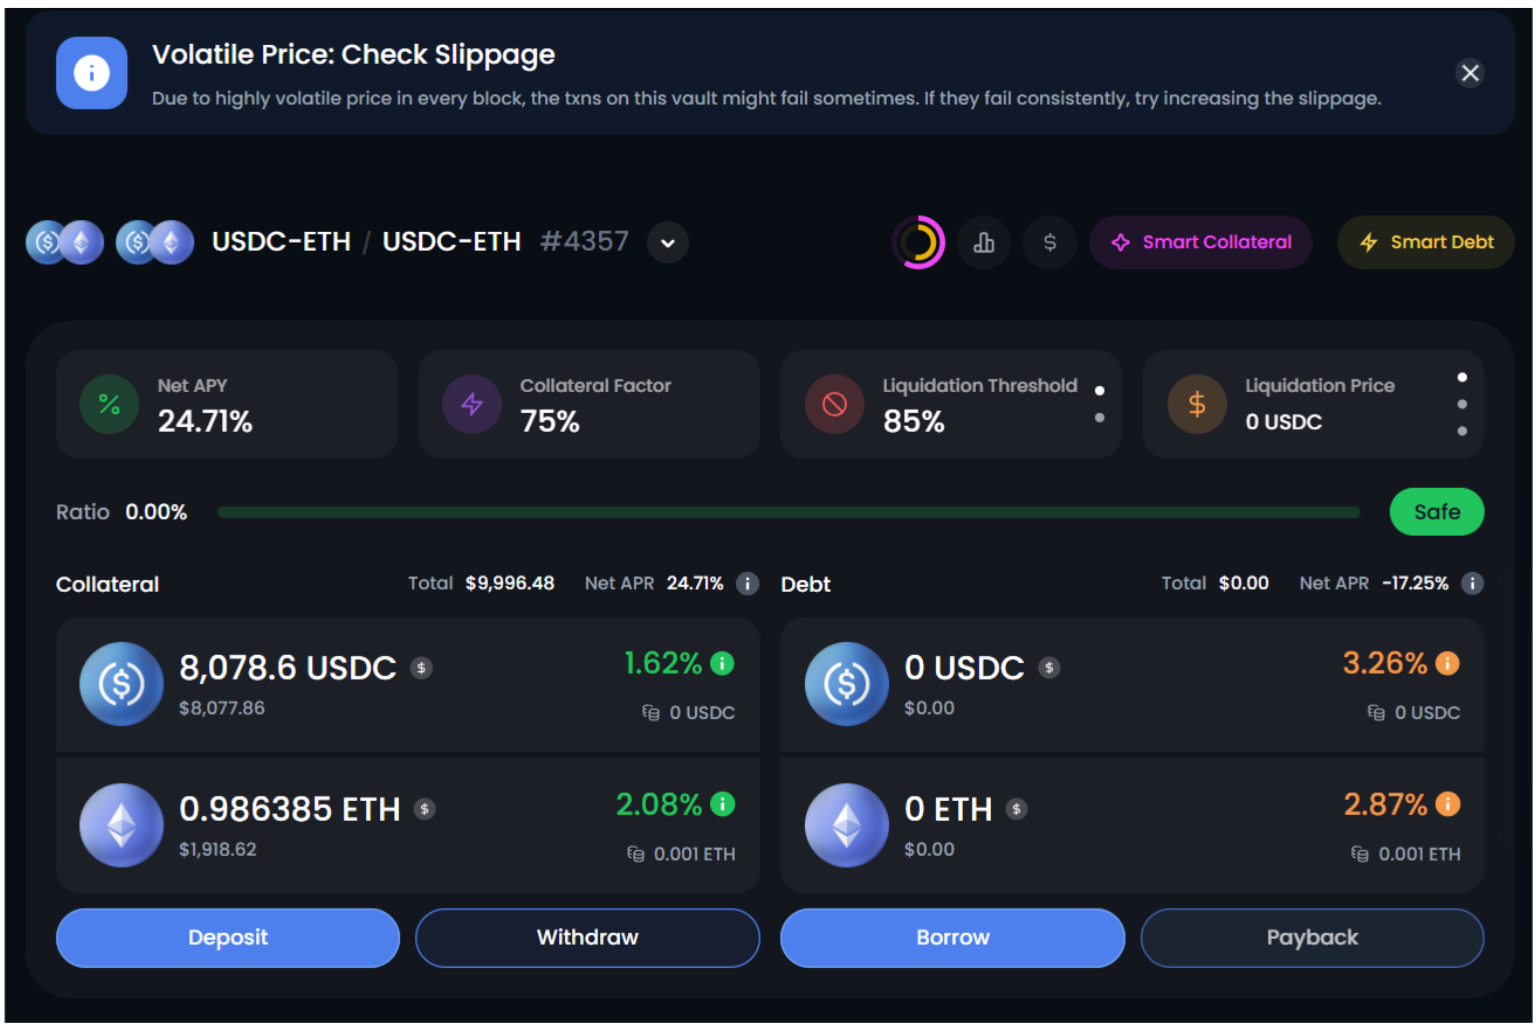
Task: Click the info icon next to collateral Net APR
Action: pos(747,583)
